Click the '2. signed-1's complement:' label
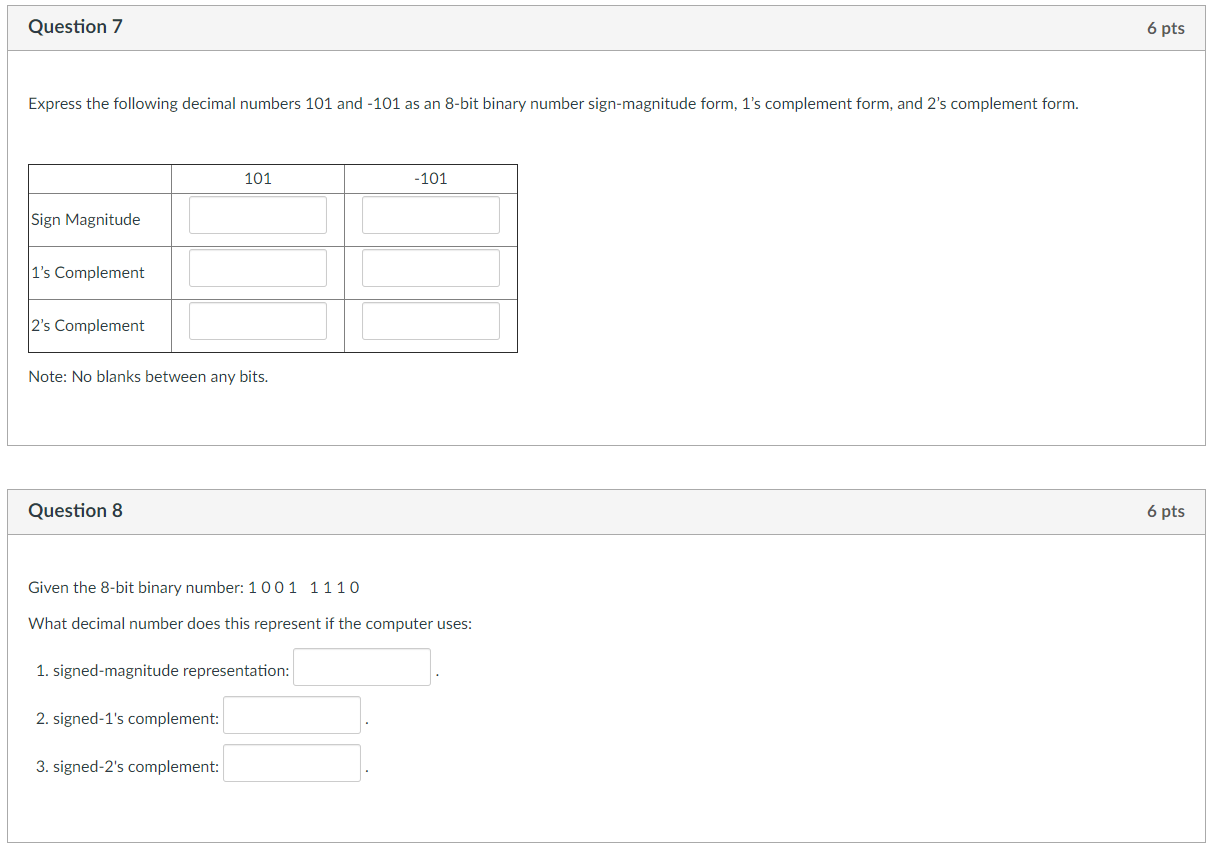The height and width of the screenshot is (850, 1222). [128, 719]
